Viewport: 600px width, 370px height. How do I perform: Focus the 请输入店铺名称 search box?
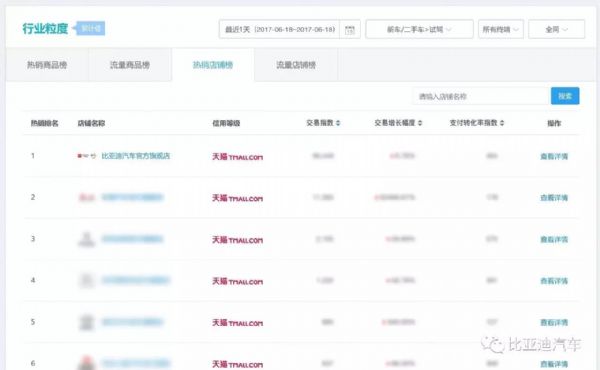481,96
